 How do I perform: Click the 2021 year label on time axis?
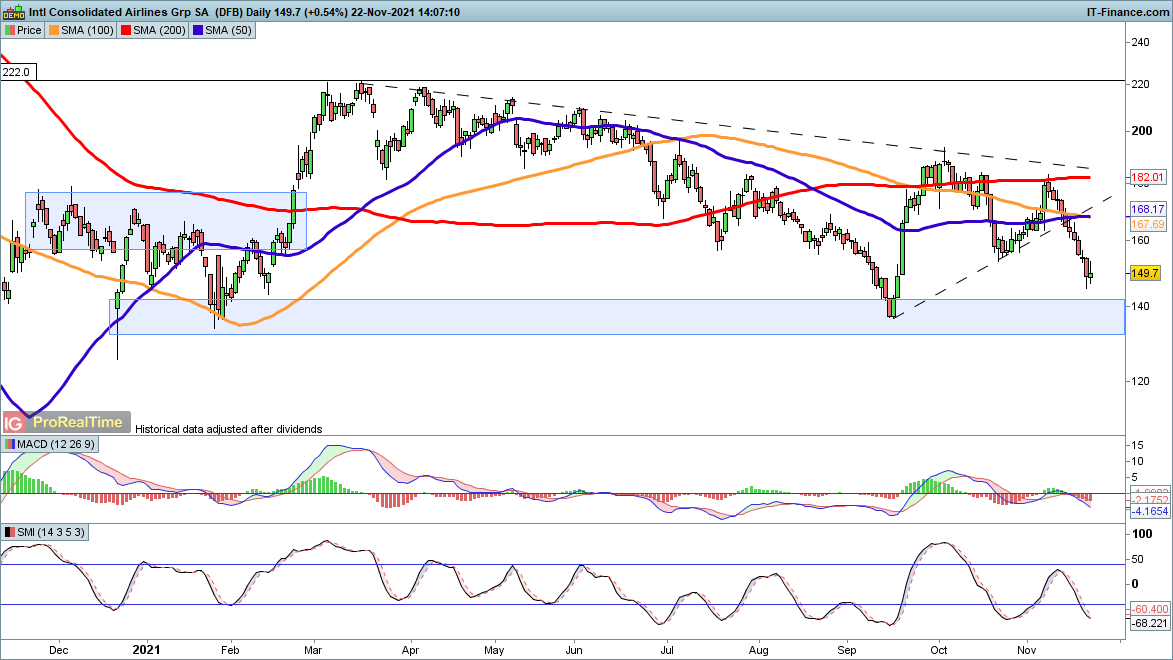pos(145,650)
